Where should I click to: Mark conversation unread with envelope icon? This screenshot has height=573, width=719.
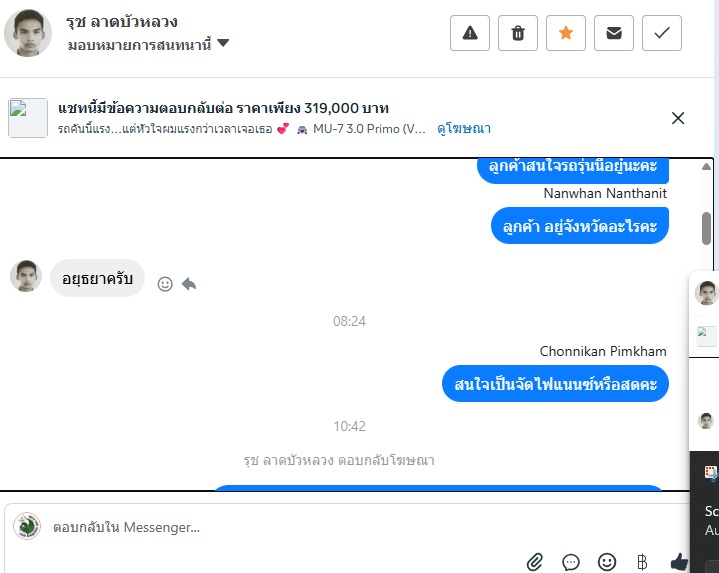pos(614,33)
